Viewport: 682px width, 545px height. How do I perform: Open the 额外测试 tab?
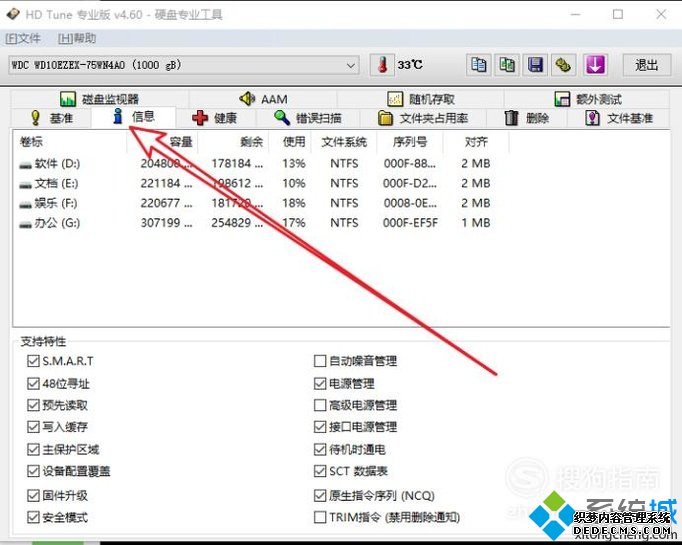pos(588,99)
